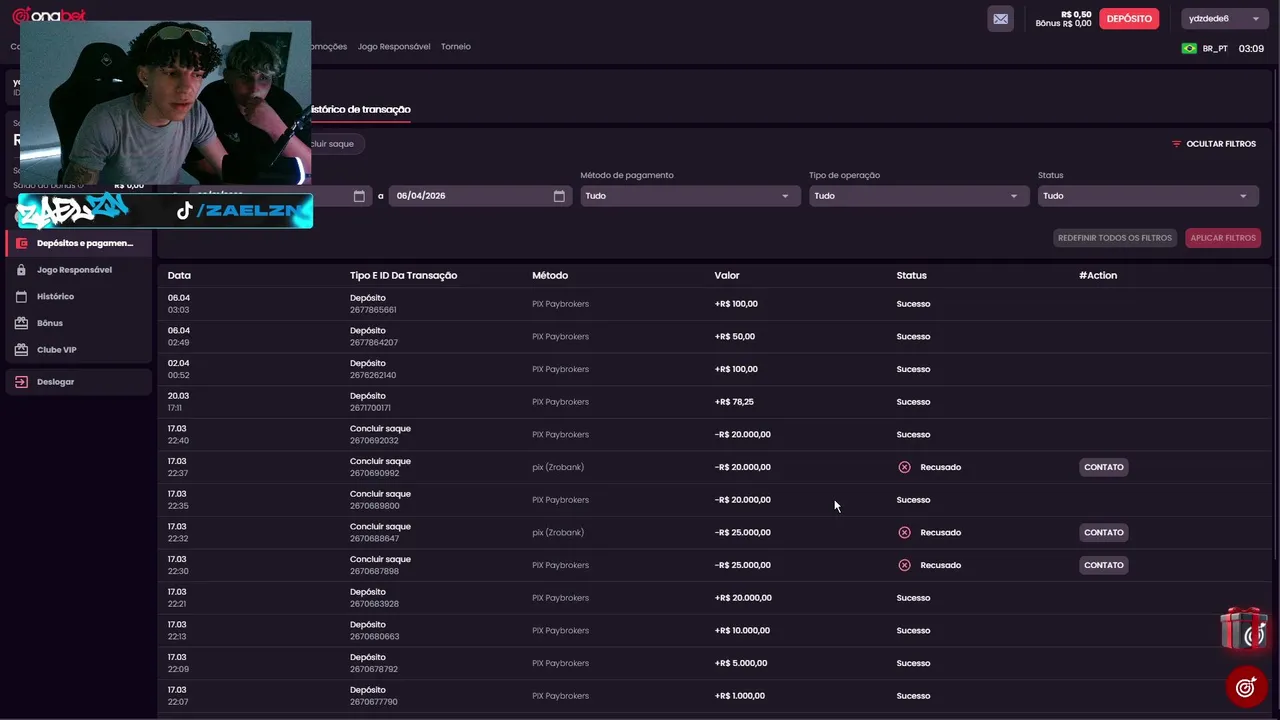
Task: Click transaction ID 2677865661
Action: [x=373, y=310]
